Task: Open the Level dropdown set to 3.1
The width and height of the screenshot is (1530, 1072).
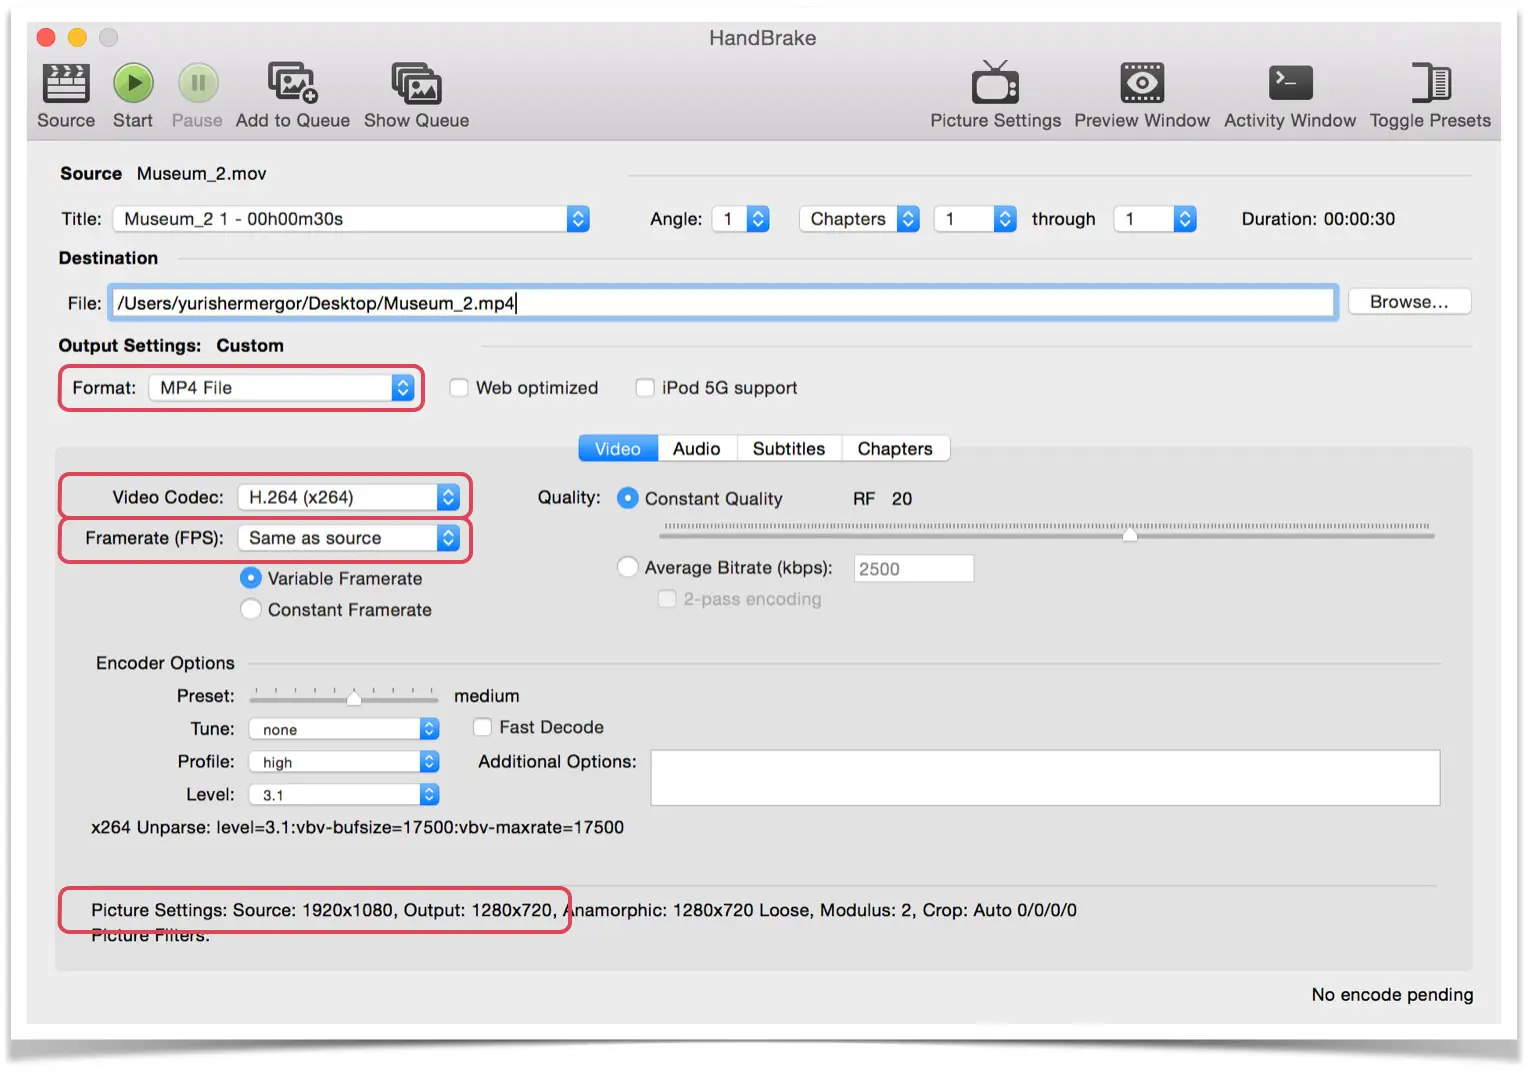Action: [x=344, y=795]
